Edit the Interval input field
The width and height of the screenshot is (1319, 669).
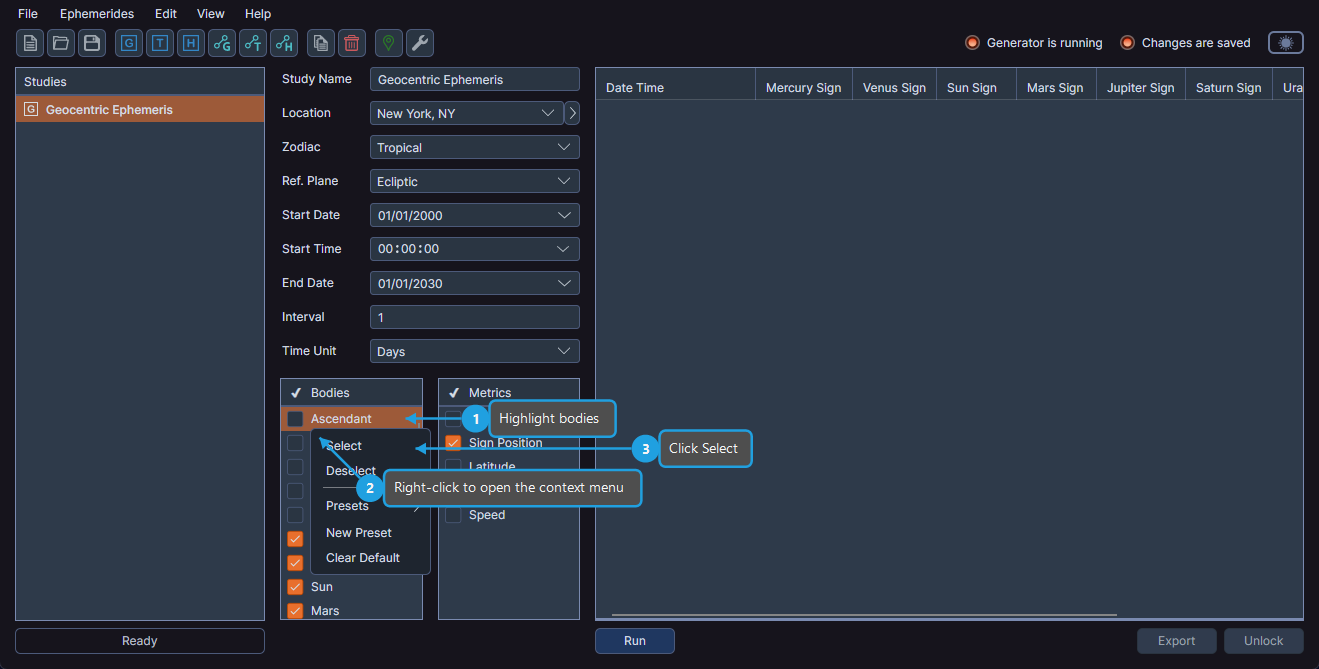tap(474, 317)
